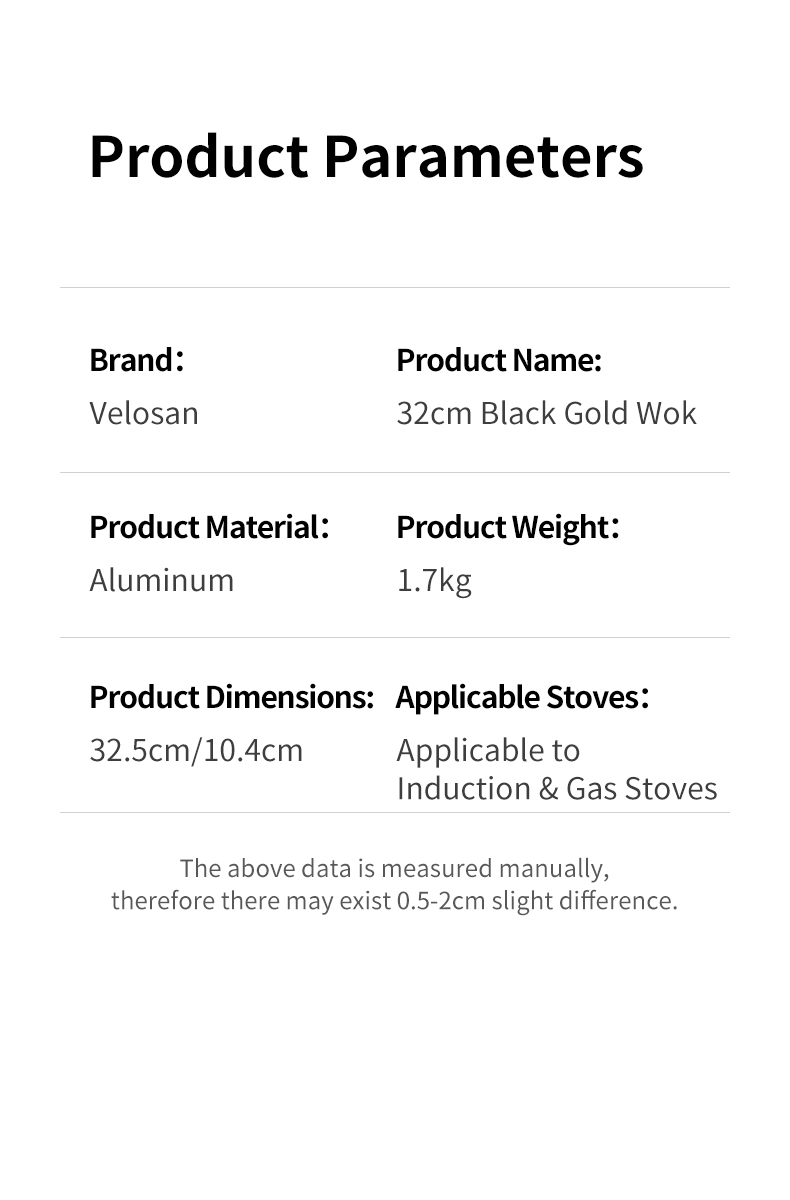
Task: Click the divider under the Brand row
Action: 395,472
